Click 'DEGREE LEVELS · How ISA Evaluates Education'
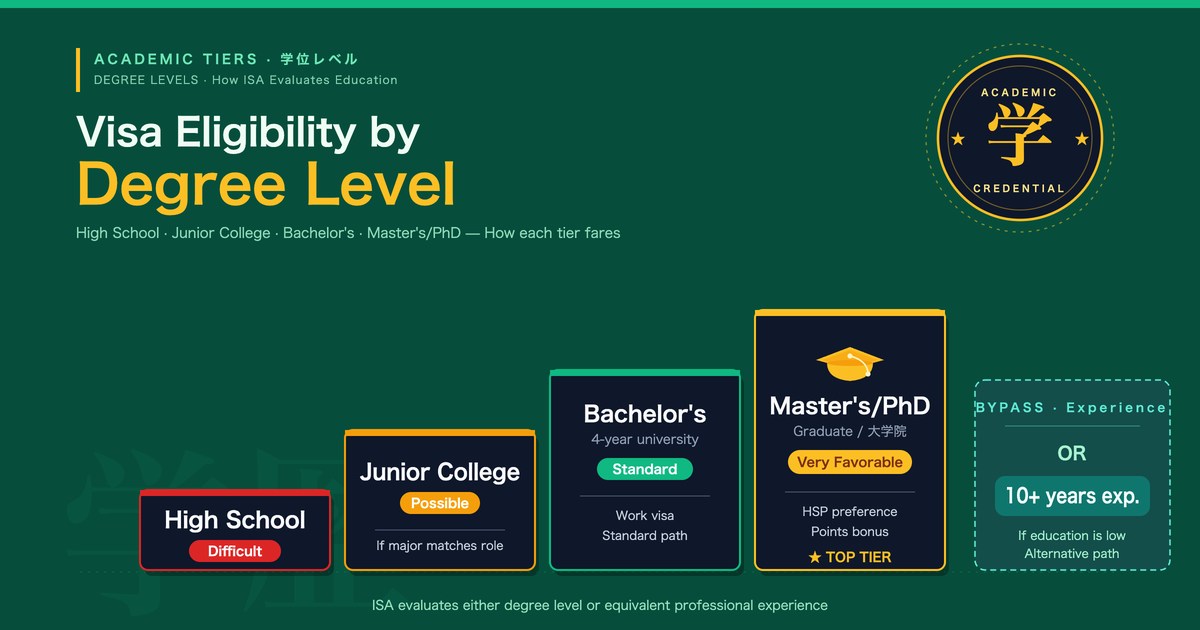Image resolution: width=1200 pixels, height=630 pixels. [245, 80]
